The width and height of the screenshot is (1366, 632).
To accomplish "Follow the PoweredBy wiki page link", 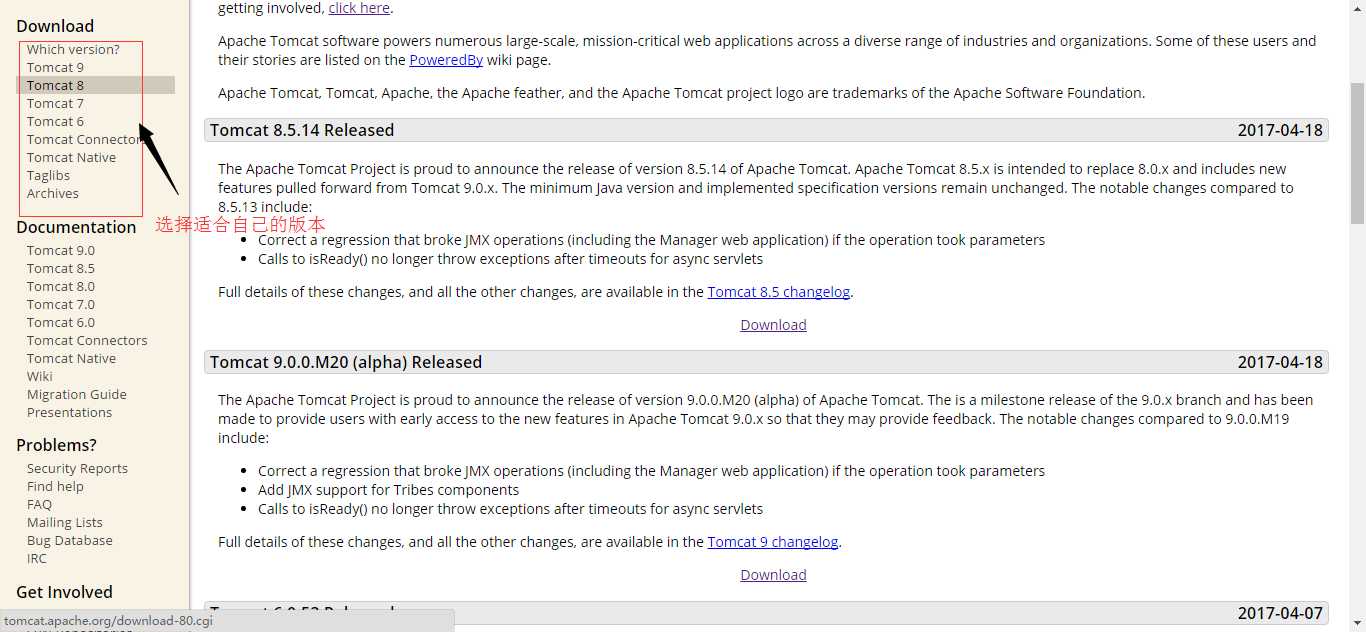I will coord(446,60).
